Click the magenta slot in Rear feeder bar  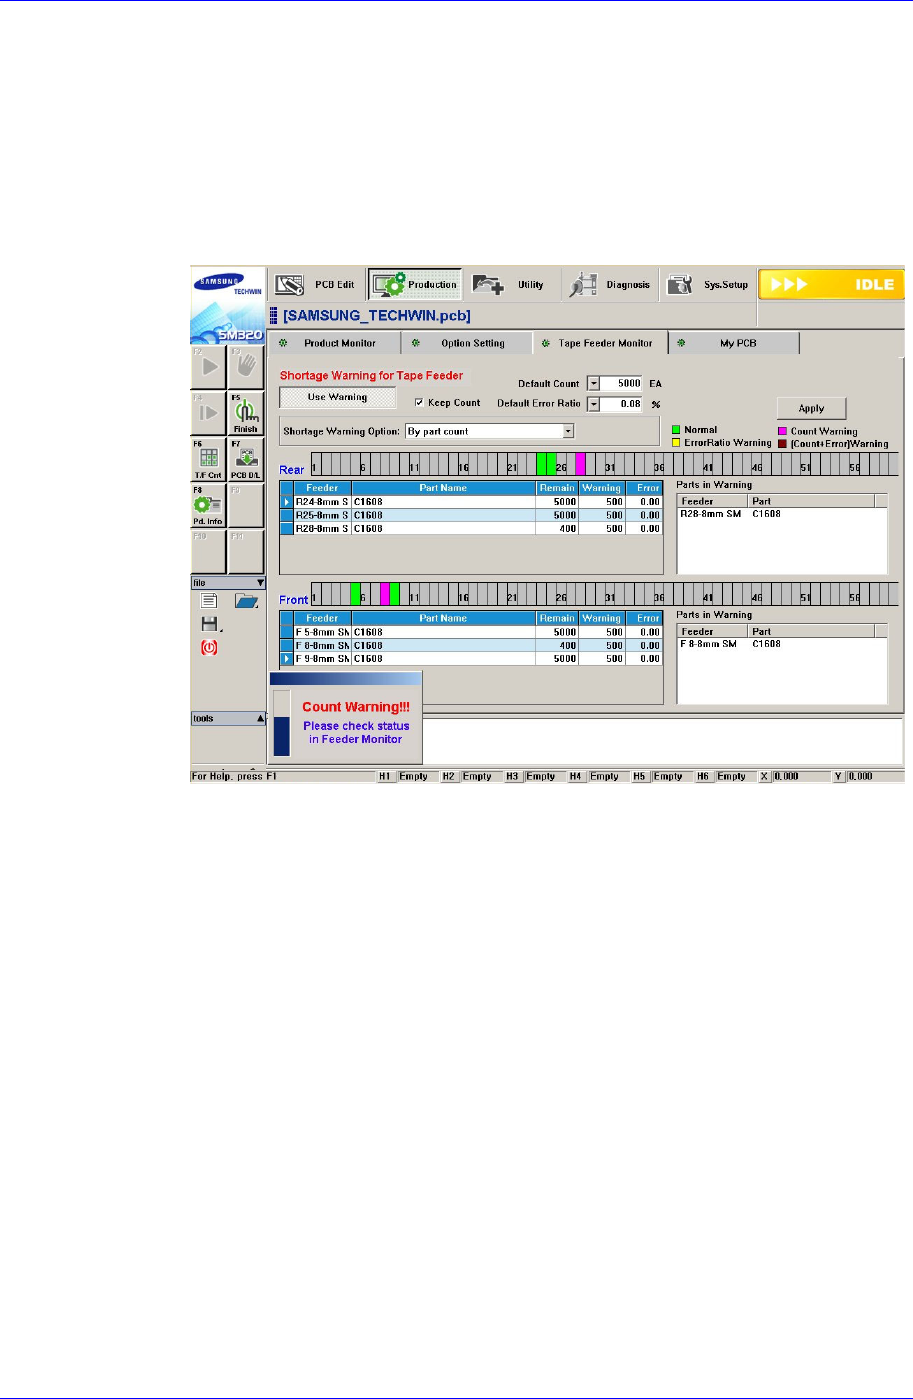click(580, 464)
